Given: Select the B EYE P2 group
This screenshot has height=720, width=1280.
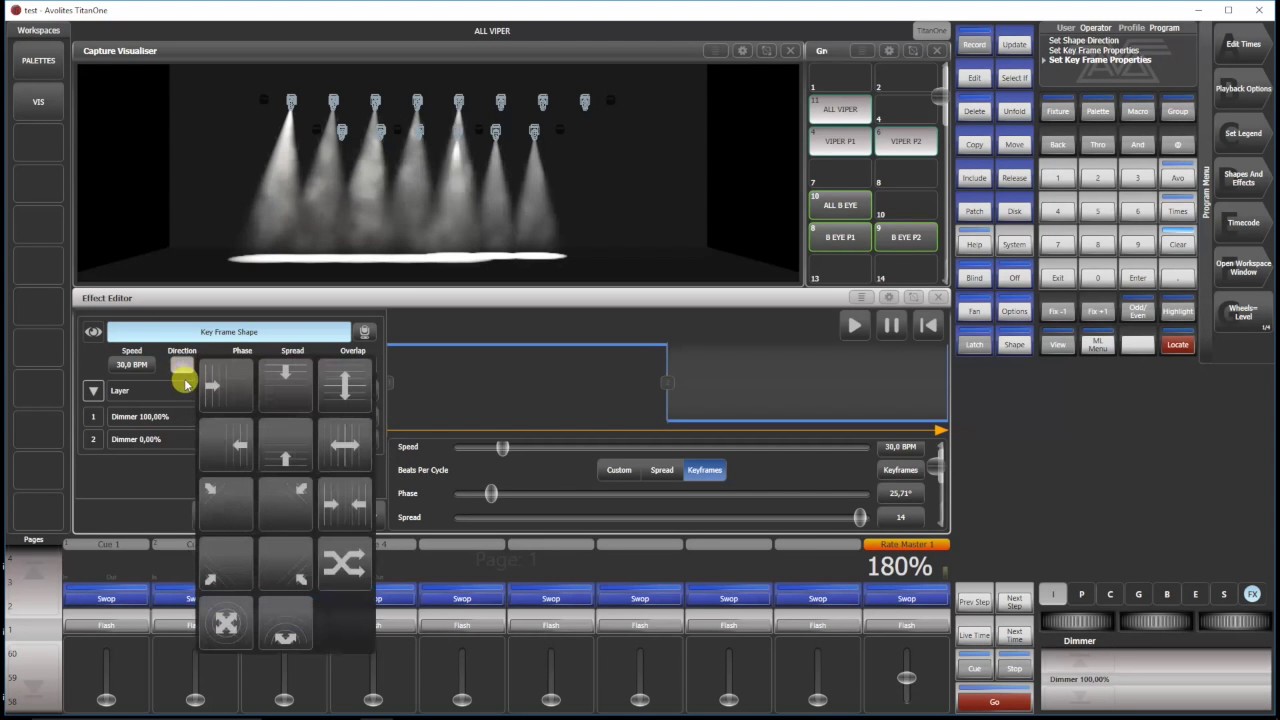Looking at the screenshot, I should pos(906,237).
